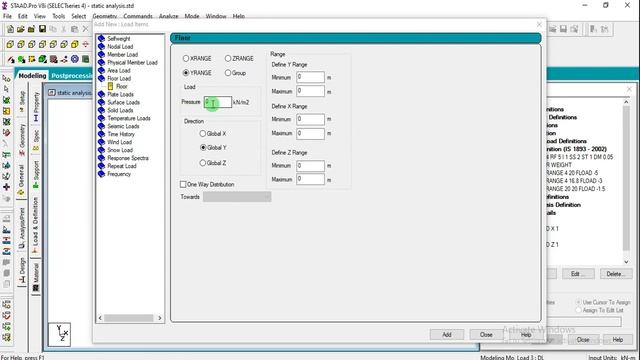Open the Load & Definition vertical tab

tap(36, 225)
